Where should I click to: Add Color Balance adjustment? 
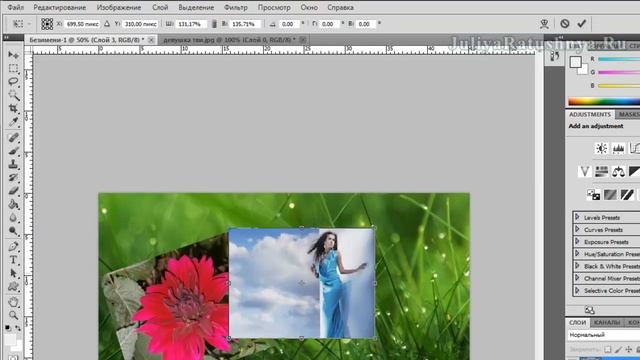point(618,171)
